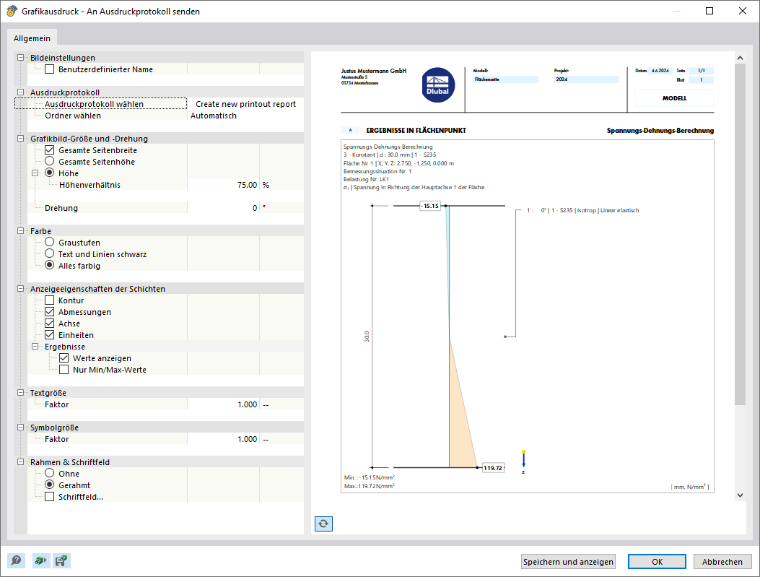Toggle the Einheiten checkbox
Screen dimensions: 760x577
49,335
